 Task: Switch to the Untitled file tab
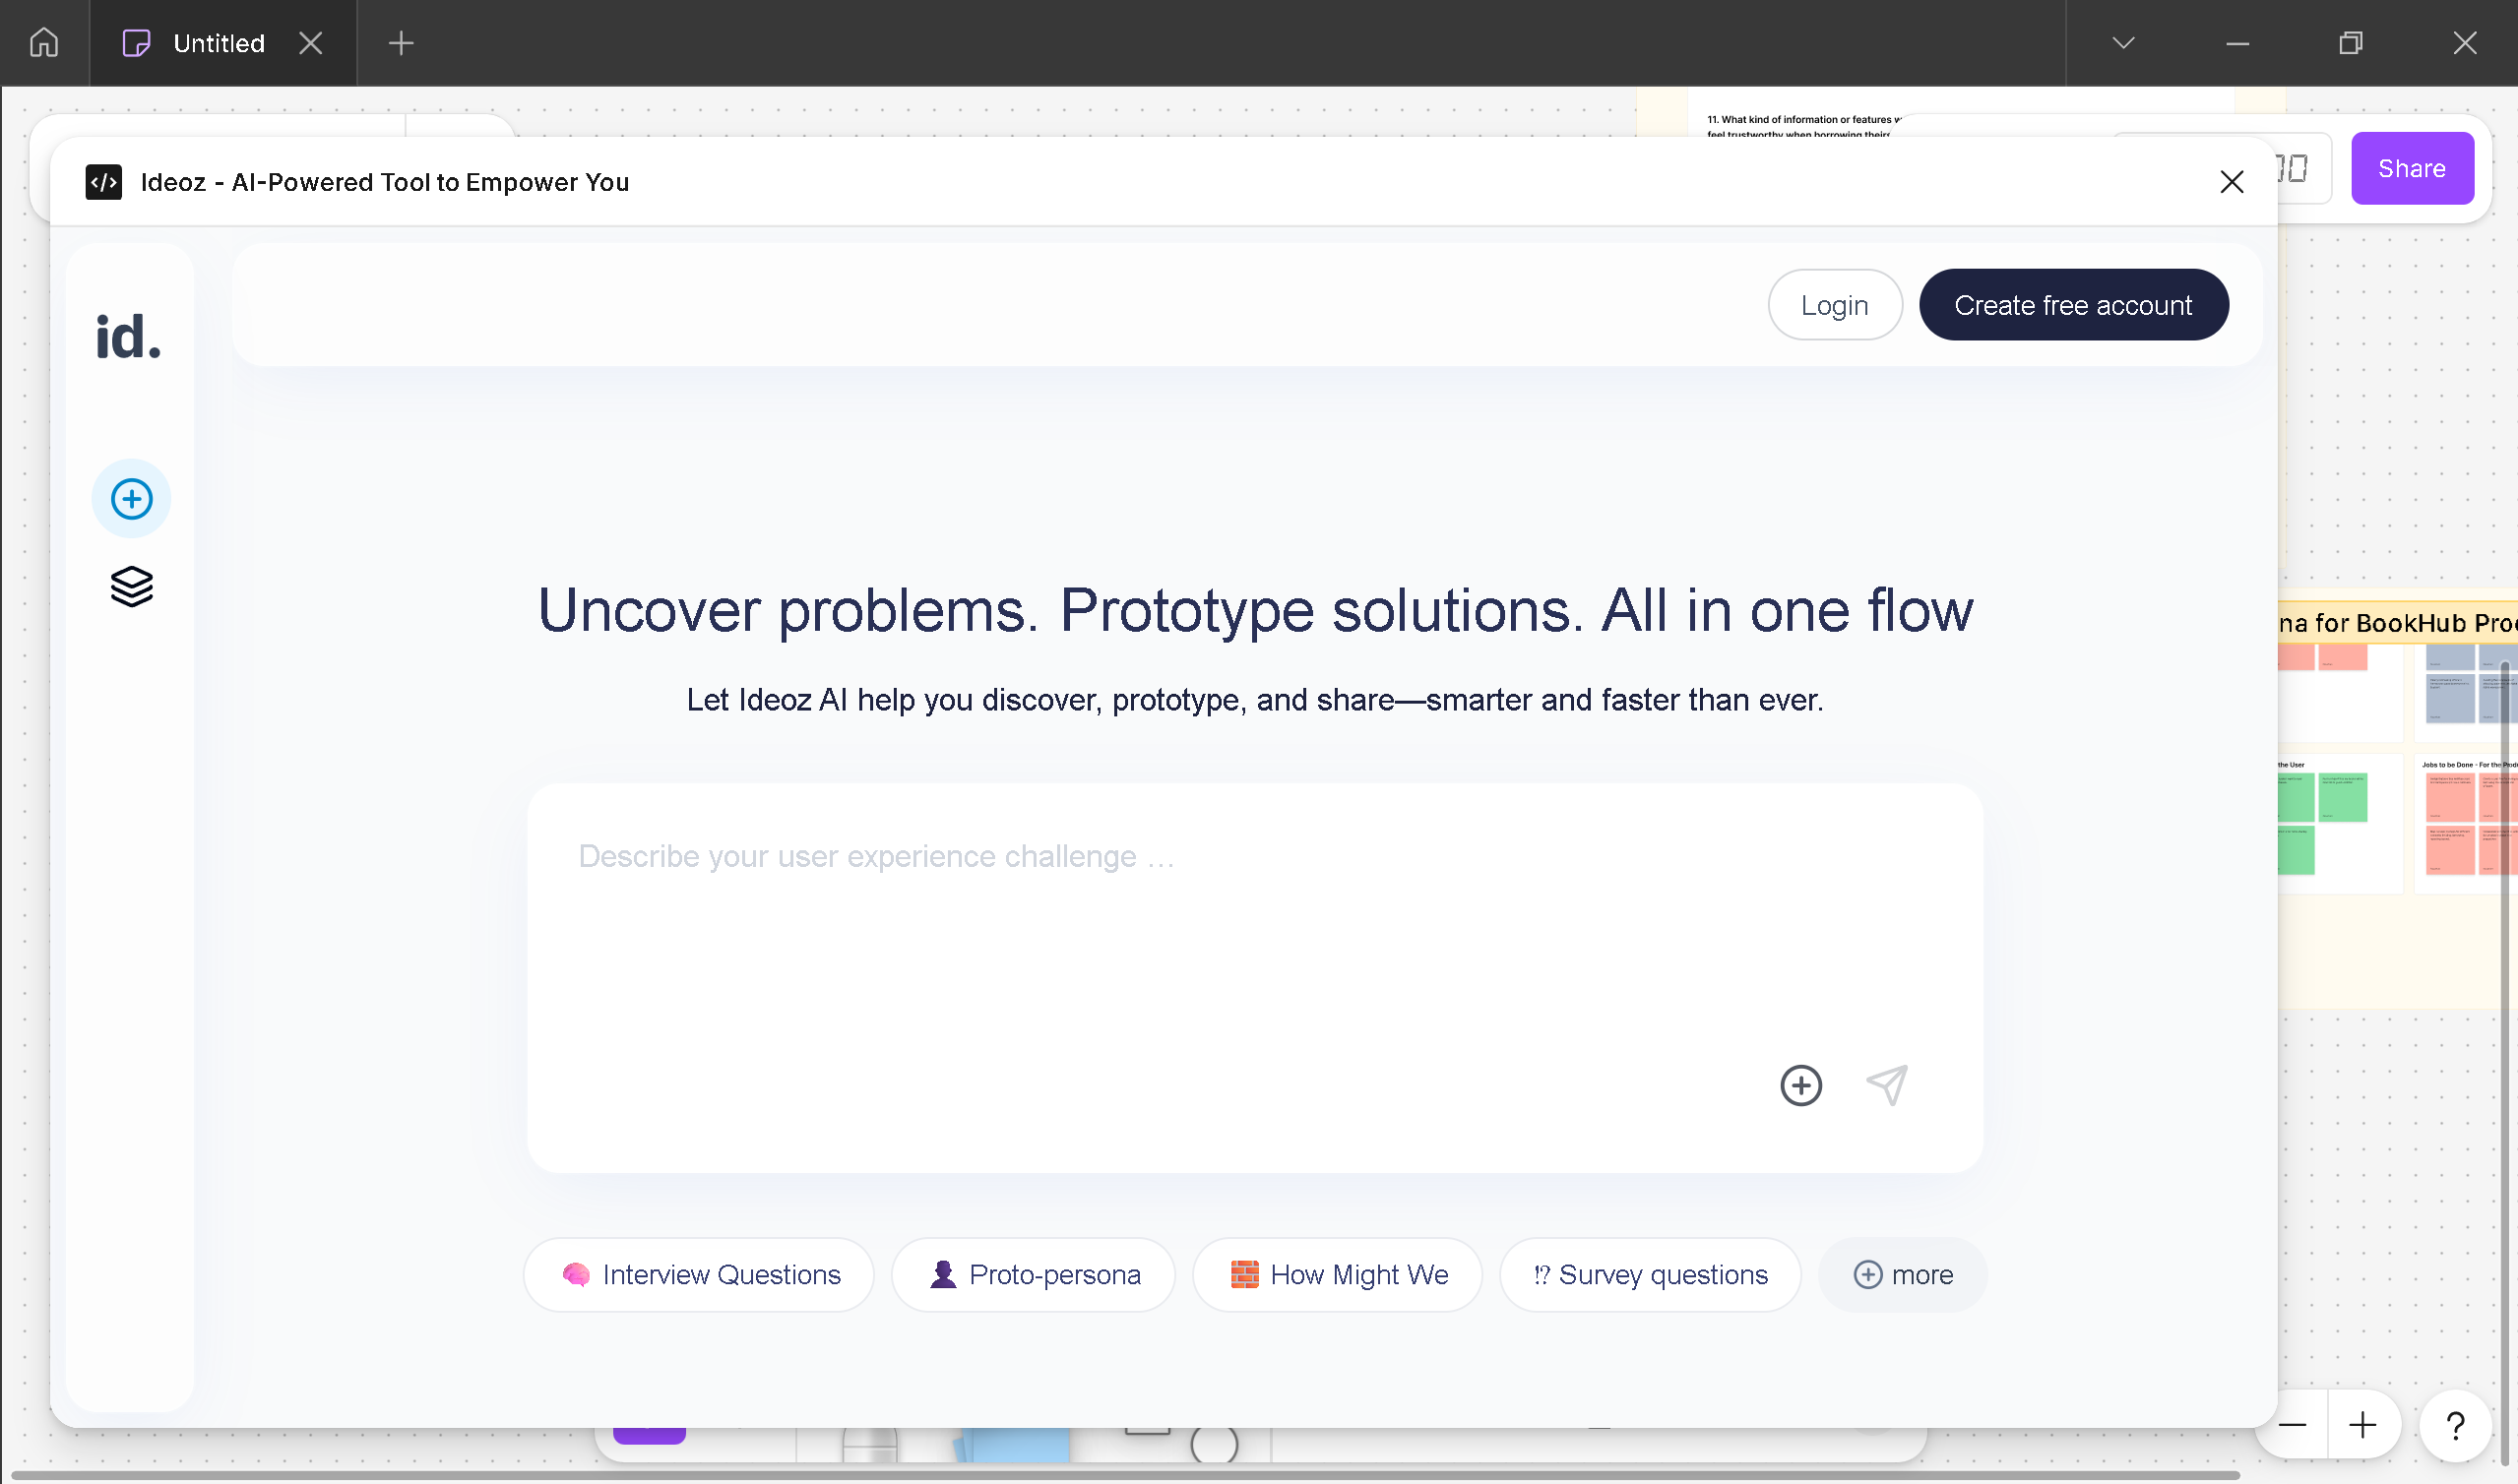click(x=218, y=43)
